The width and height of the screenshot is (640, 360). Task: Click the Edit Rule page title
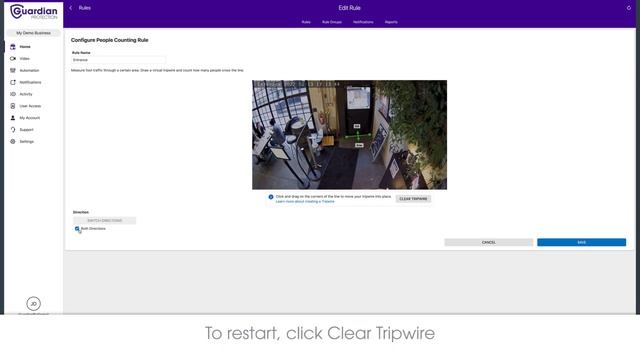[x=349, y=8]
